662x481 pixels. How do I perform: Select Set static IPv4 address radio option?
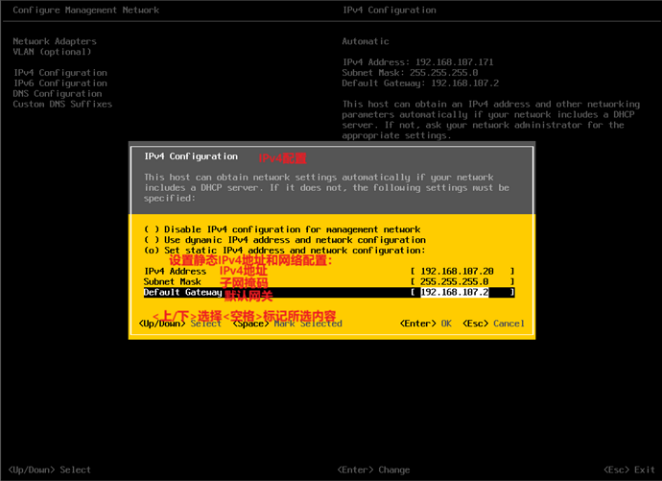150,250
